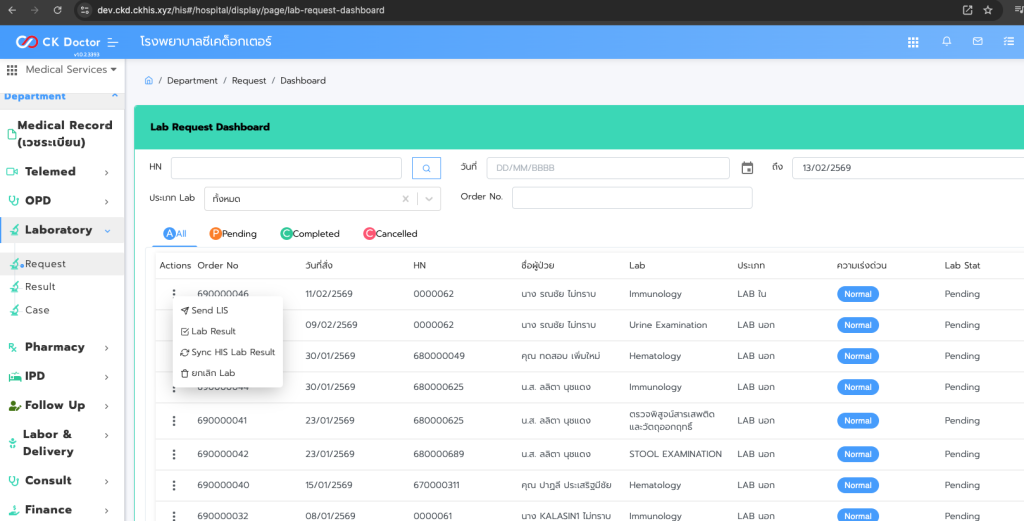The width and height of the screenshot is (1024, 521).
Task: Switch to the Completed tab
Action: 310,234
